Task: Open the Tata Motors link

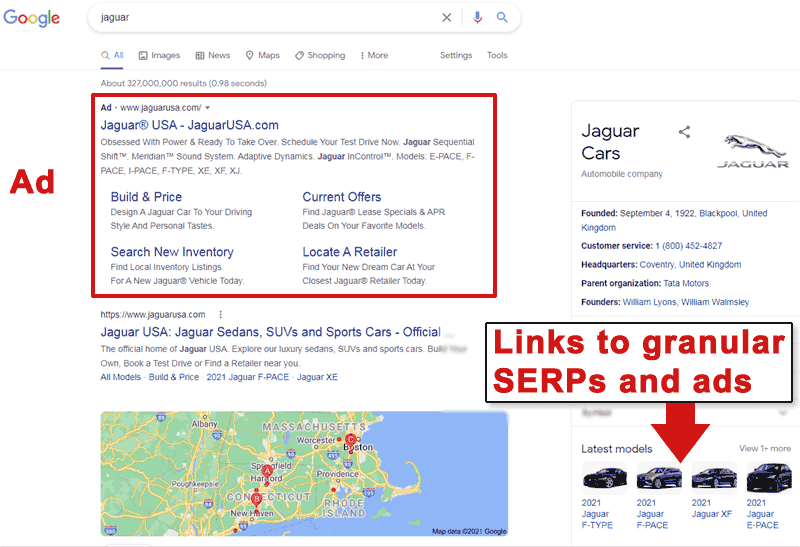Action: (686, 284)
